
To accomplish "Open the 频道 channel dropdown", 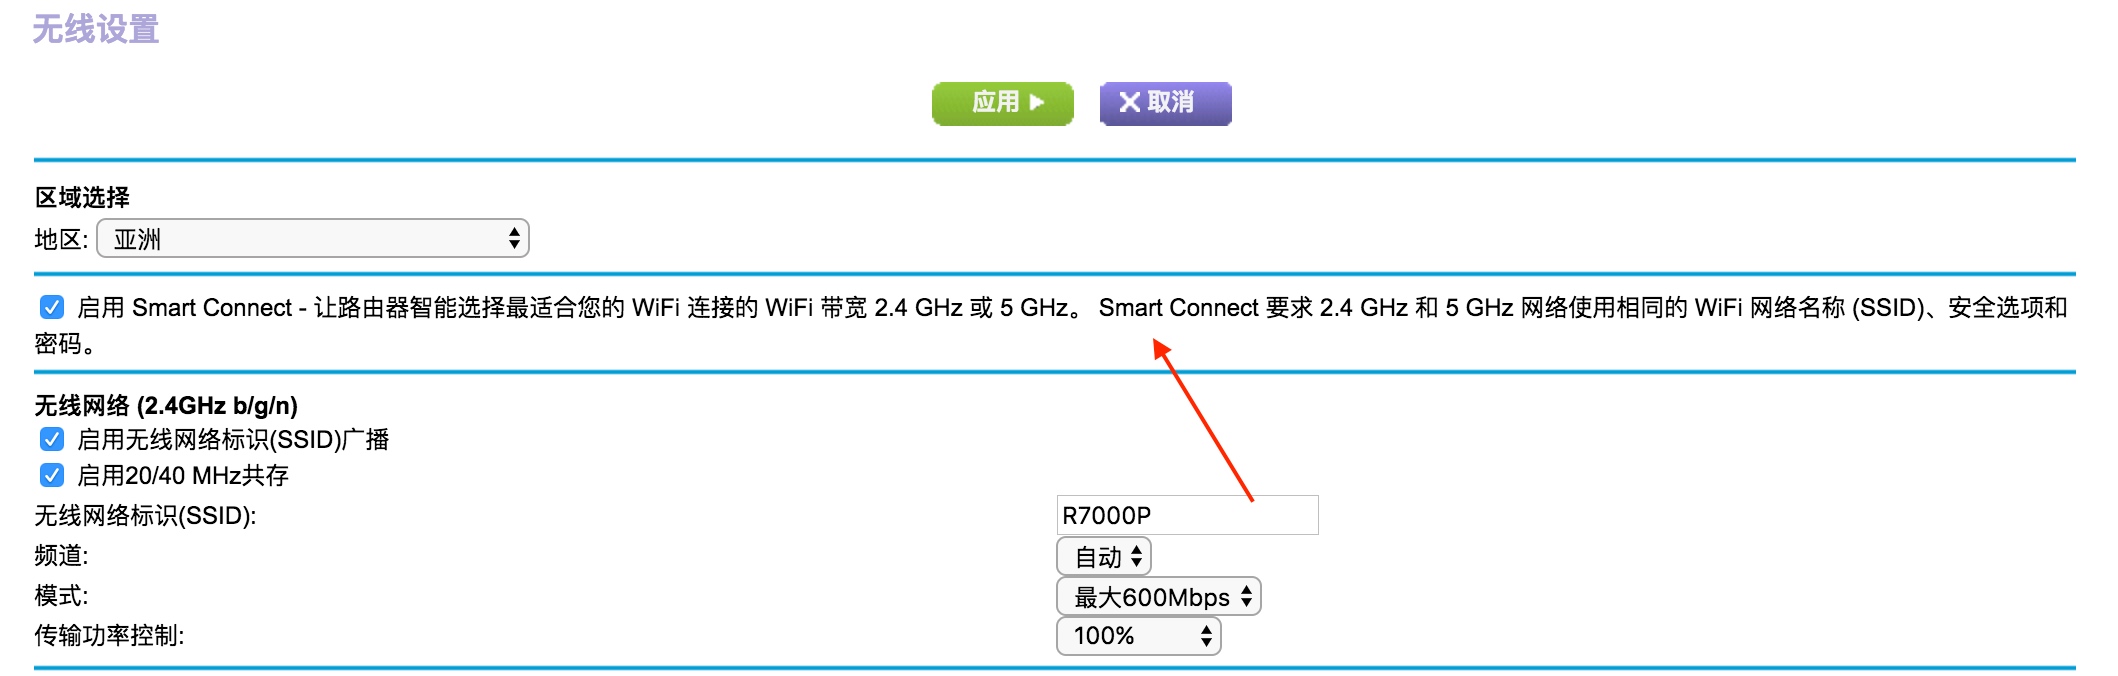I will point(1100,557).
